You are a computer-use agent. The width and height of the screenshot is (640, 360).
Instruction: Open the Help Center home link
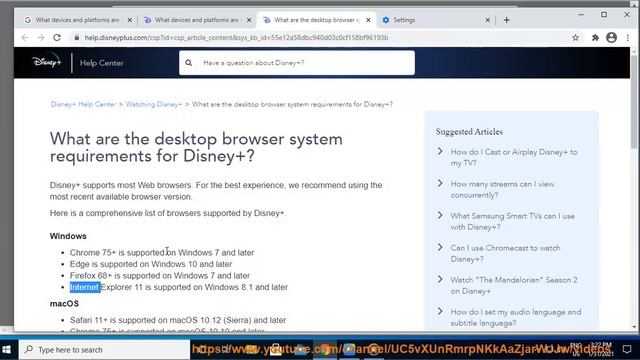(101, 63)
